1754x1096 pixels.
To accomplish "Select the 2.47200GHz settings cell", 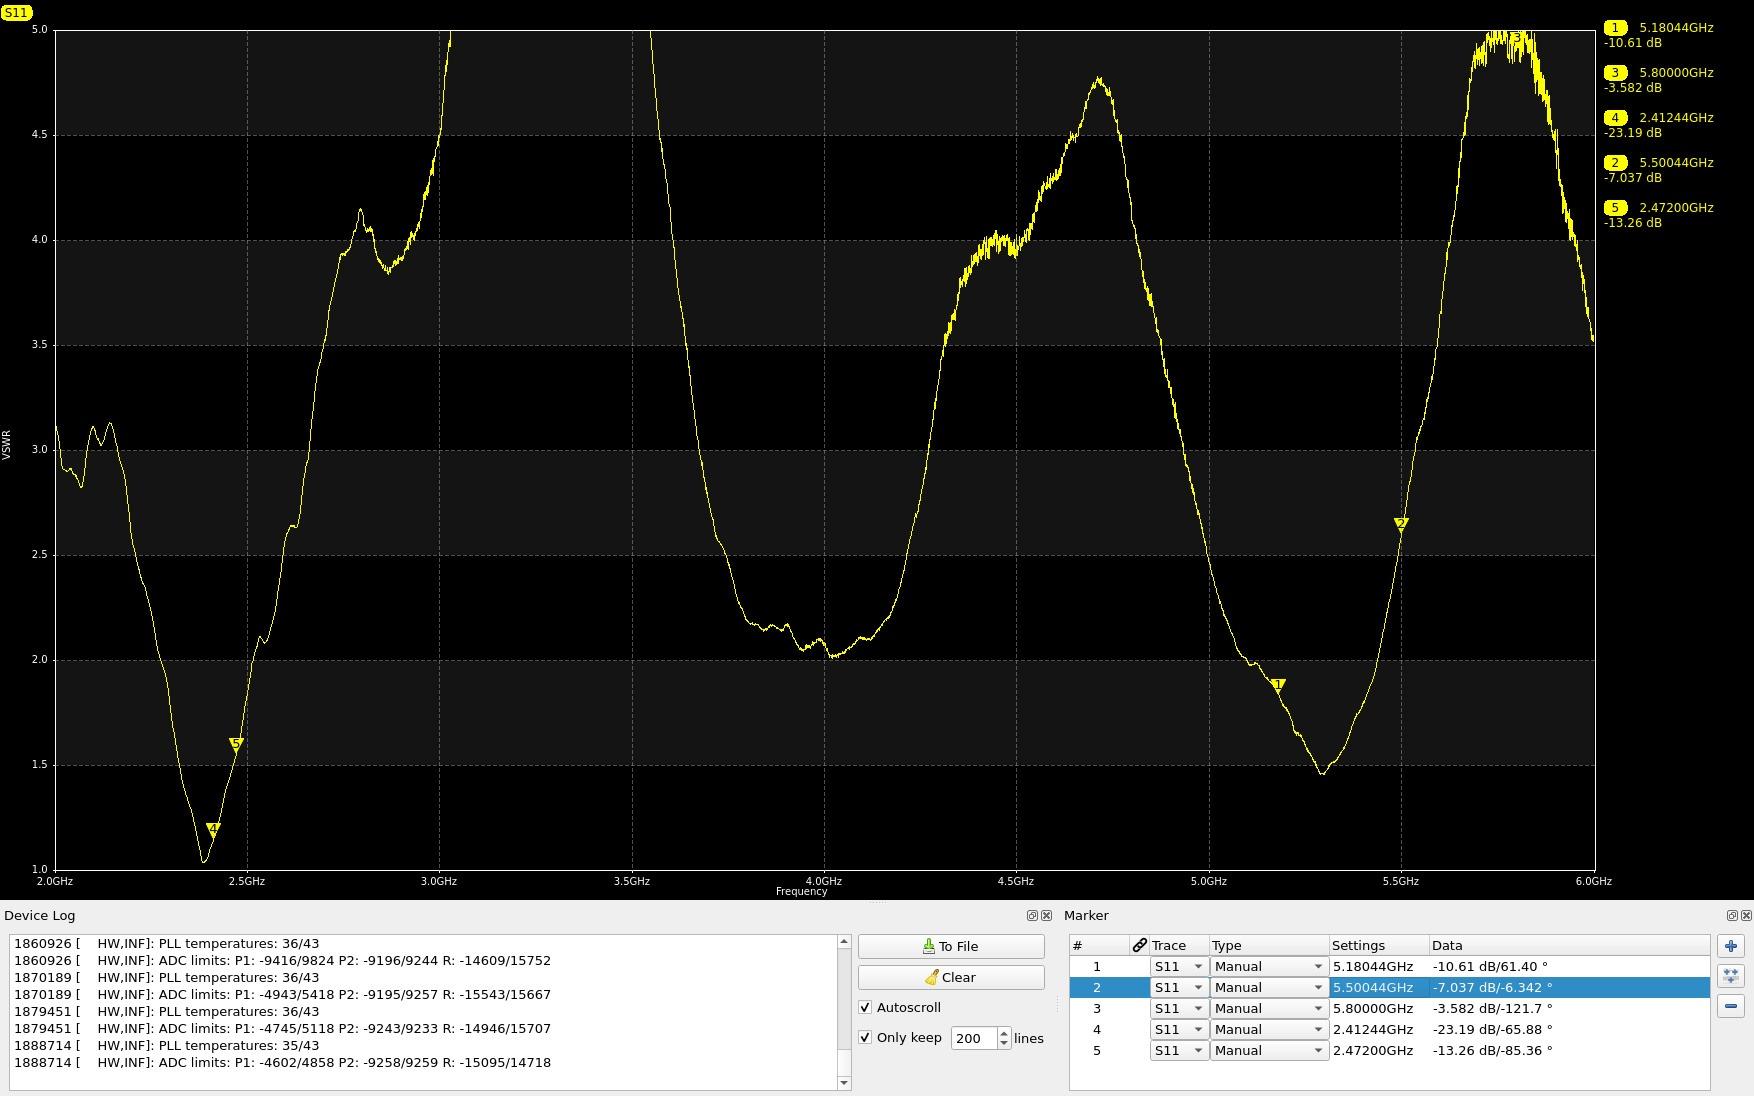I will point(1379,1051).
